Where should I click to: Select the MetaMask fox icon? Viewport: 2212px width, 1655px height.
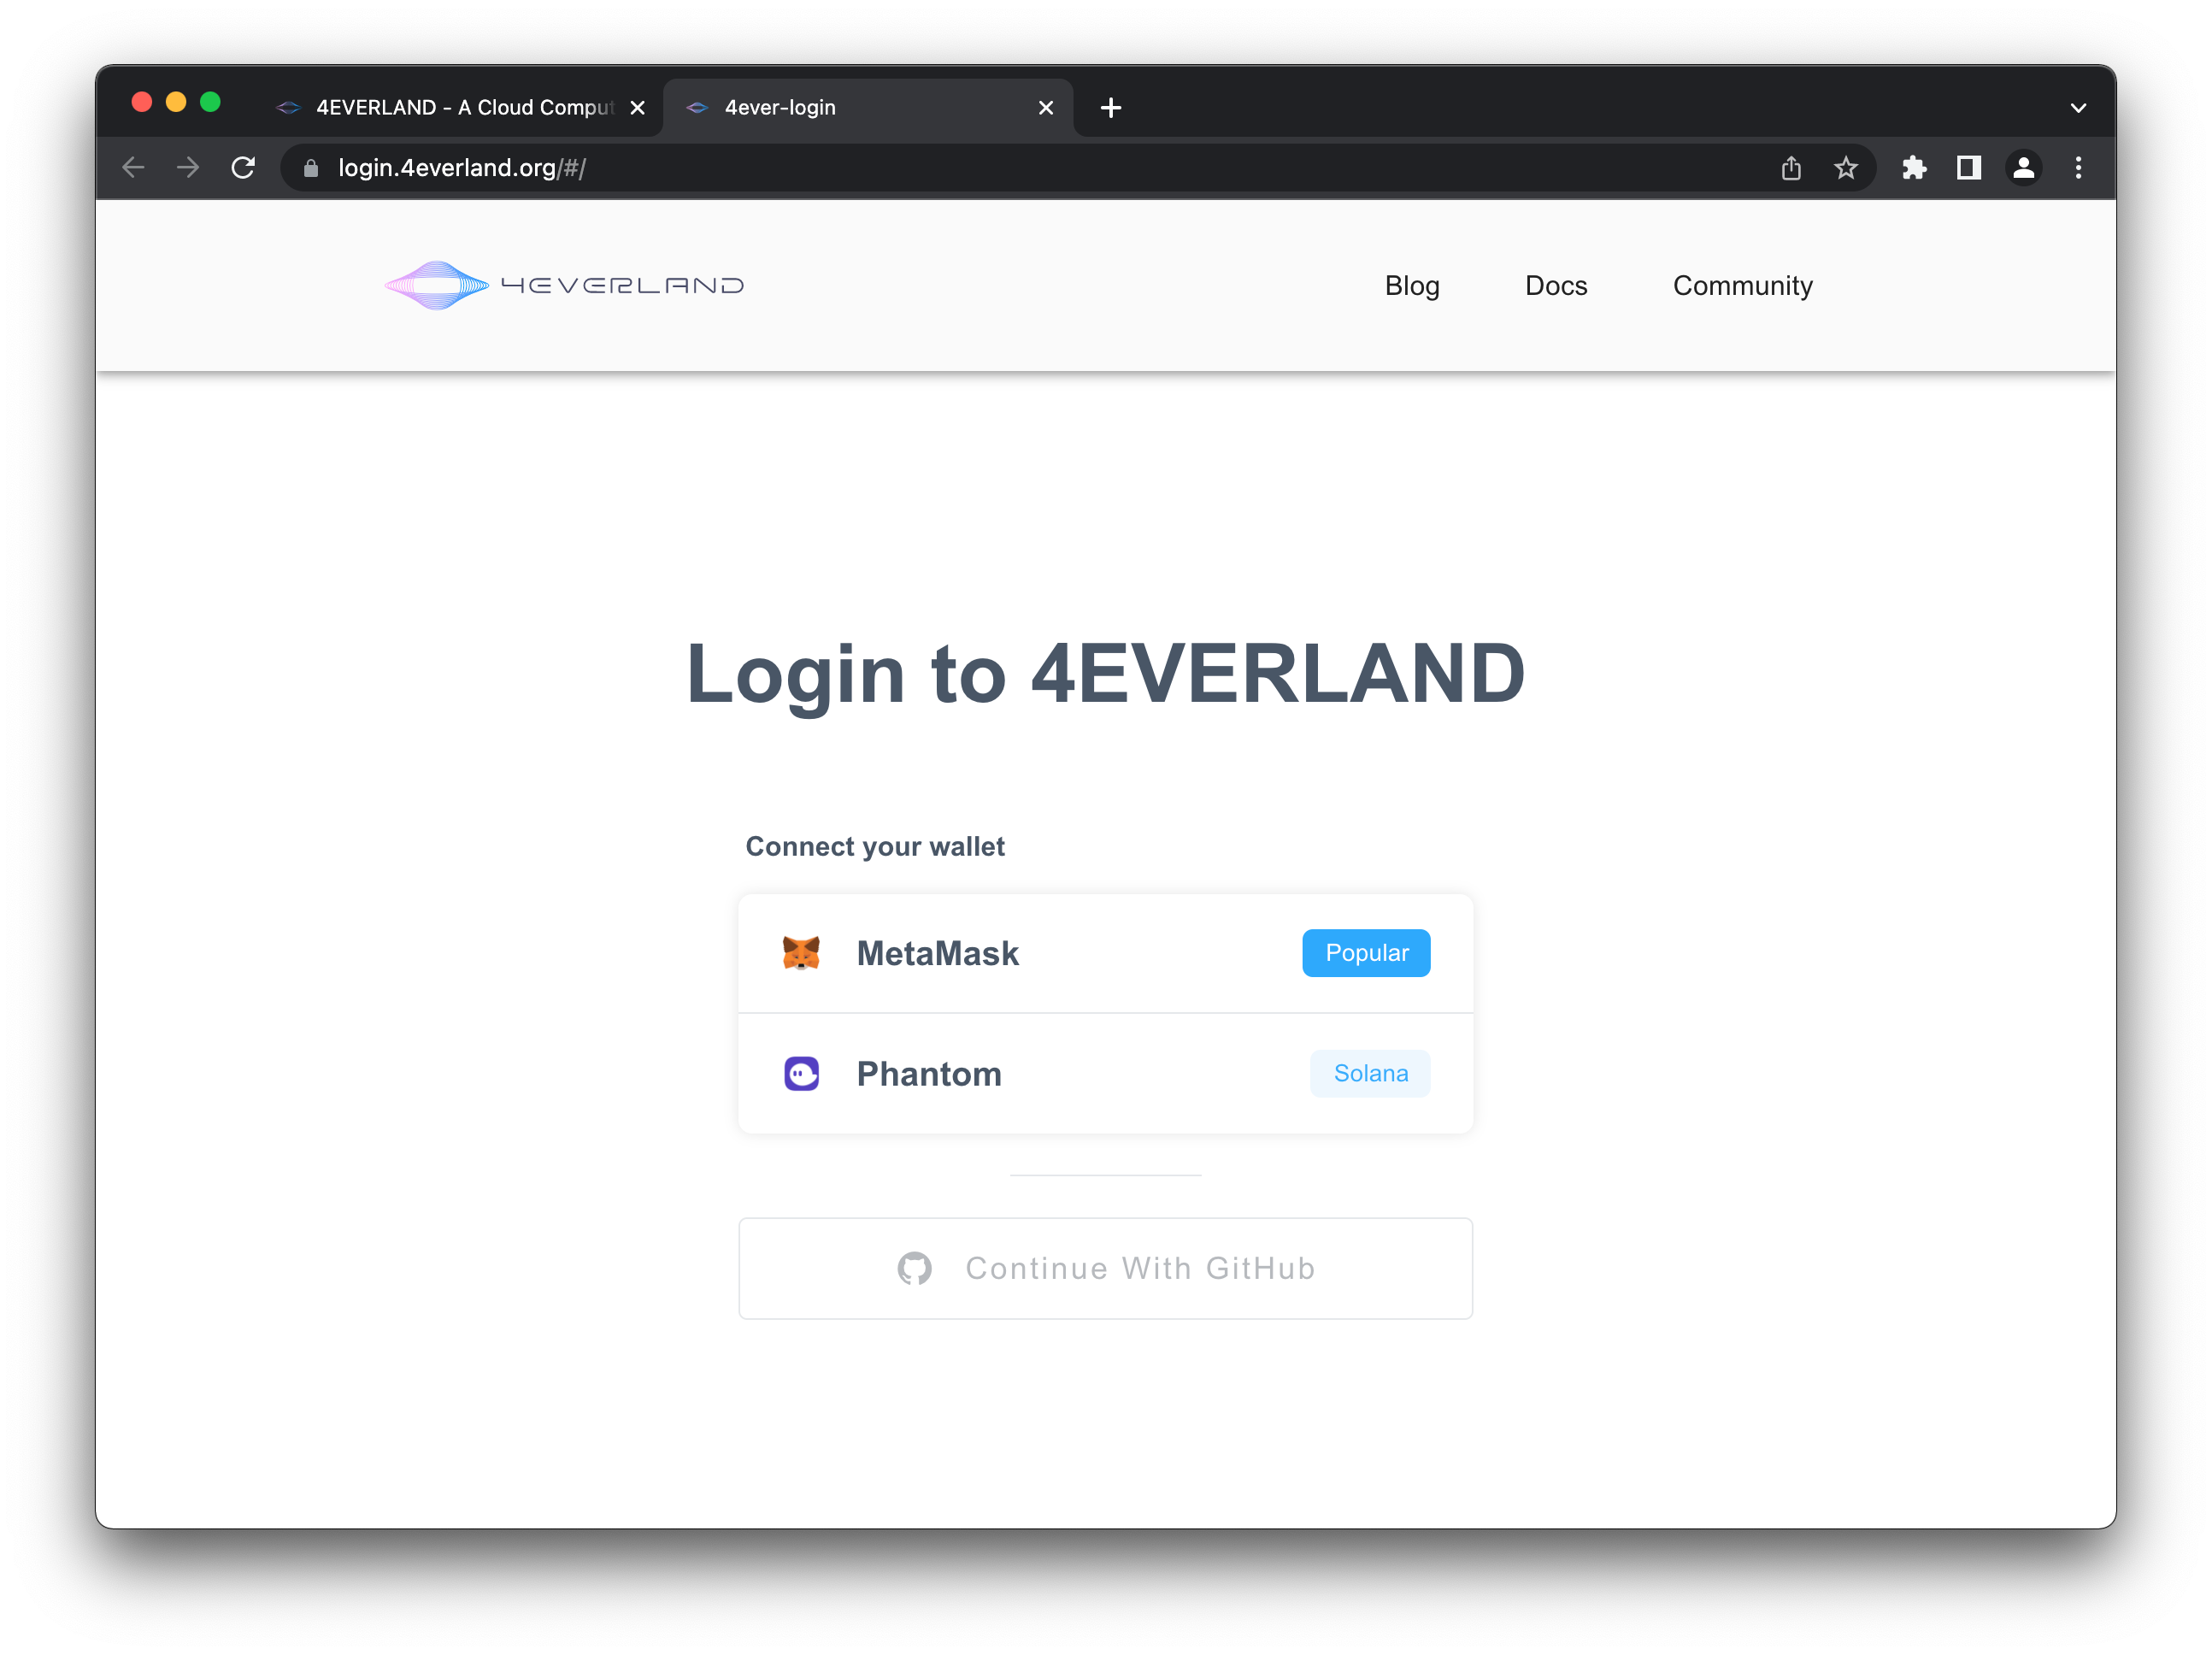(x=801, y=953)
